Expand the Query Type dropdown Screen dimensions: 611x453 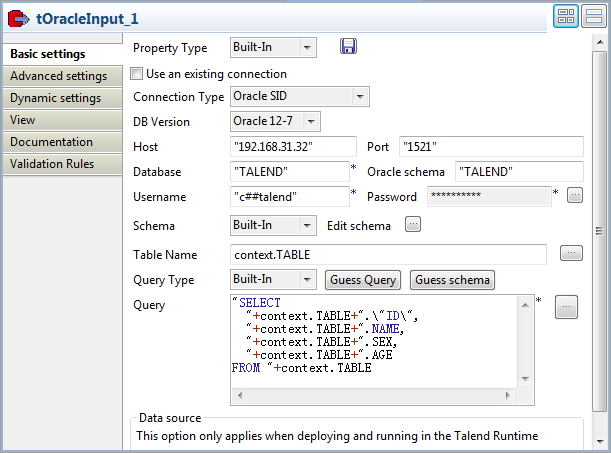307,280
